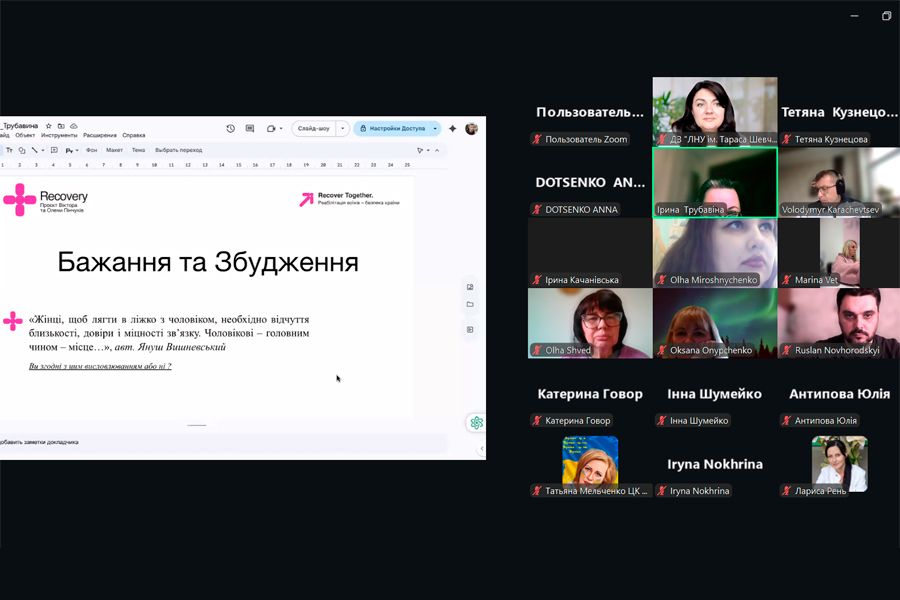Open the Справка menu
This screenshot has width=900, height=600.
point(134,135)
